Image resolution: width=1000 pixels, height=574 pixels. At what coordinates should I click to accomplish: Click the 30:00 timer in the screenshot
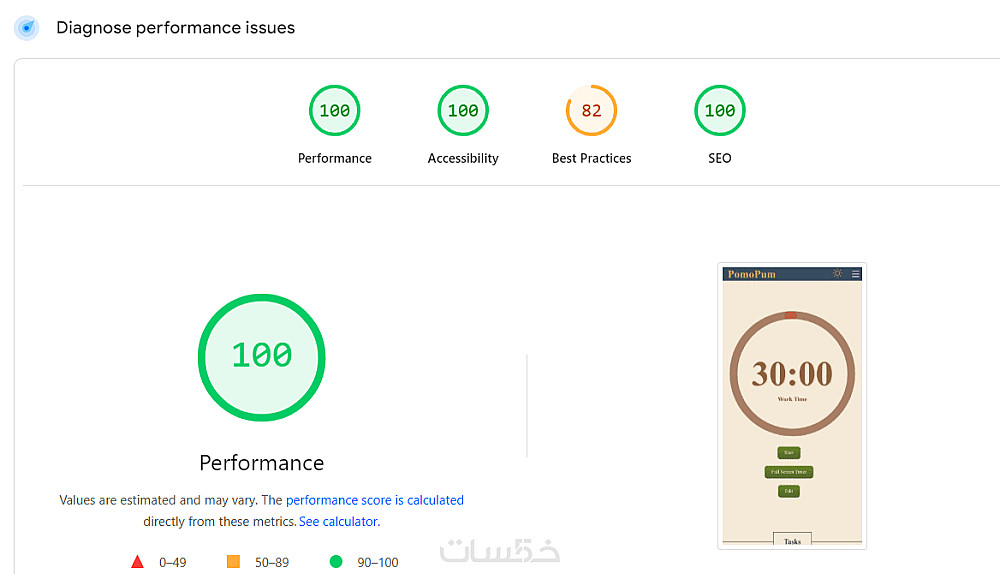click(792, 374)
